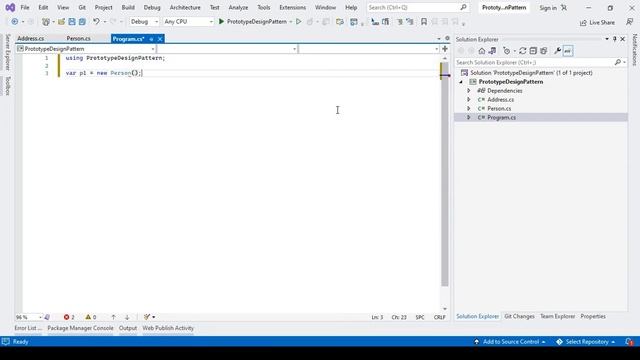
Task: Pin the Solution Explorer panel with auto-hide pin
Action: pos(615,39)
